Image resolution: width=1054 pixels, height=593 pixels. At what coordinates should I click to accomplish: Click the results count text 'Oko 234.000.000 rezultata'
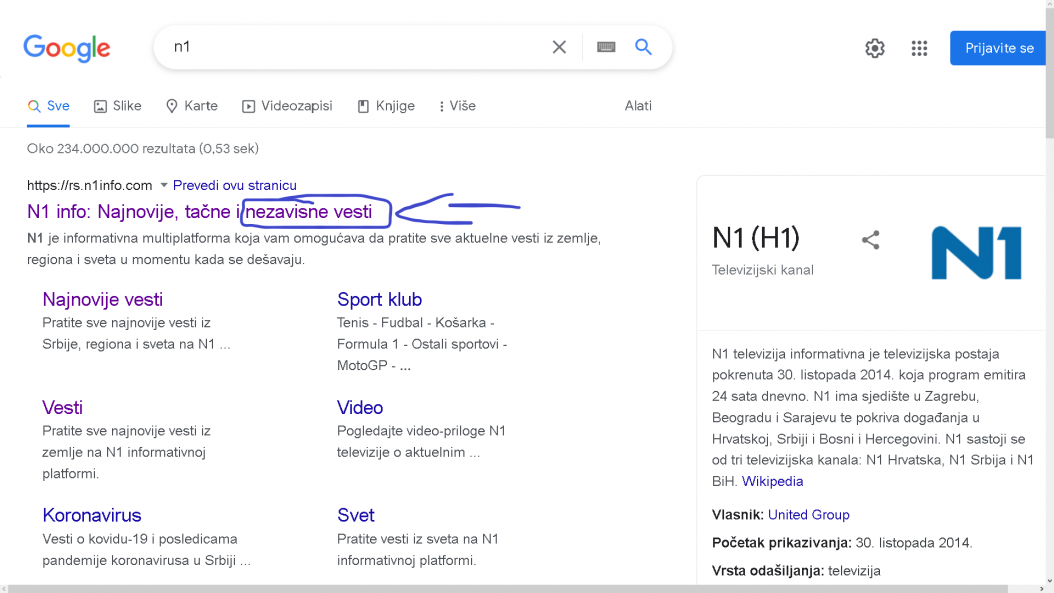111,149
